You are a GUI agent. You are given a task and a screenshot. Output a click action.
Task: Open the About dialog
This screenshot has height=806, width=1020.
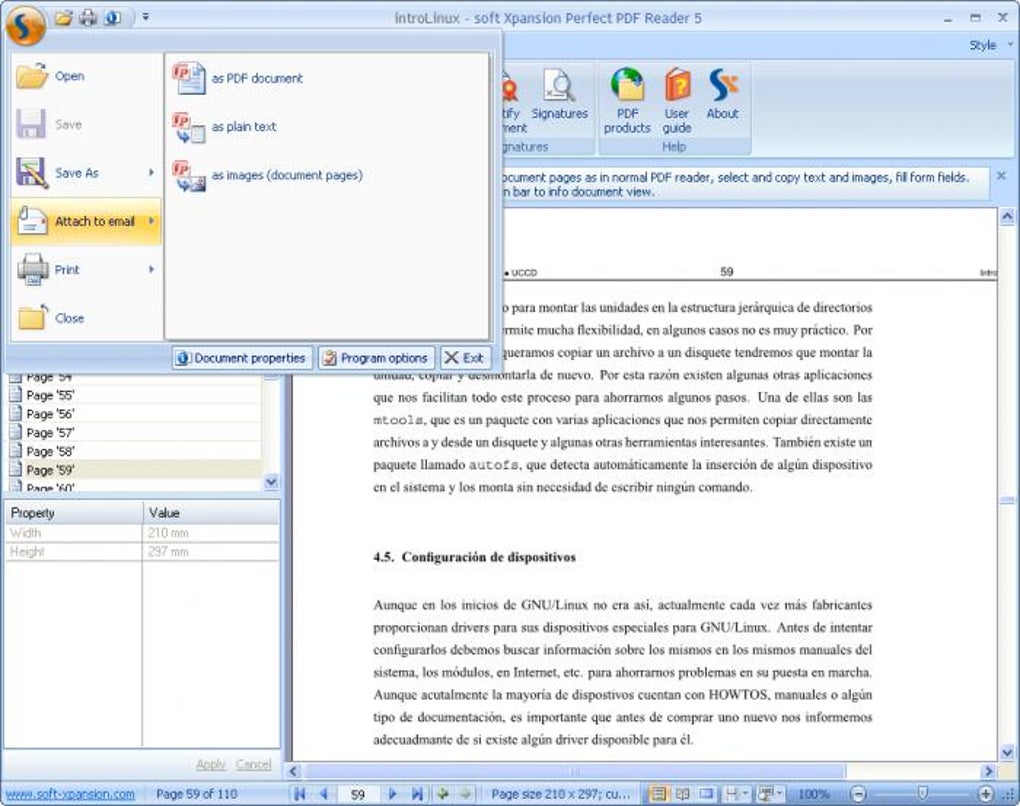723,95
